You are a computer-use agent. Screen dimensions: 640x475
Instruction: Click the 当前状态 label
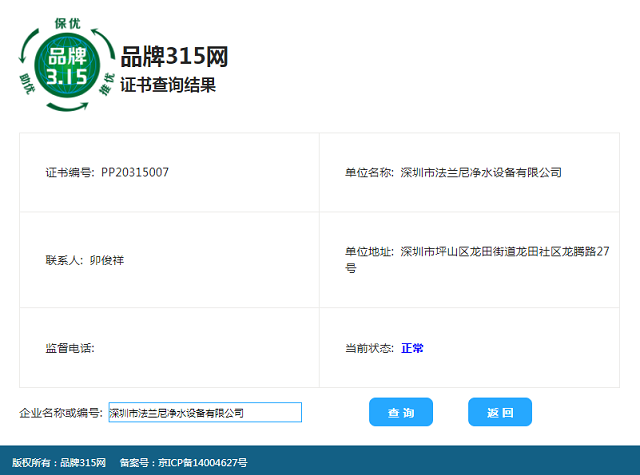pos(369,348)
